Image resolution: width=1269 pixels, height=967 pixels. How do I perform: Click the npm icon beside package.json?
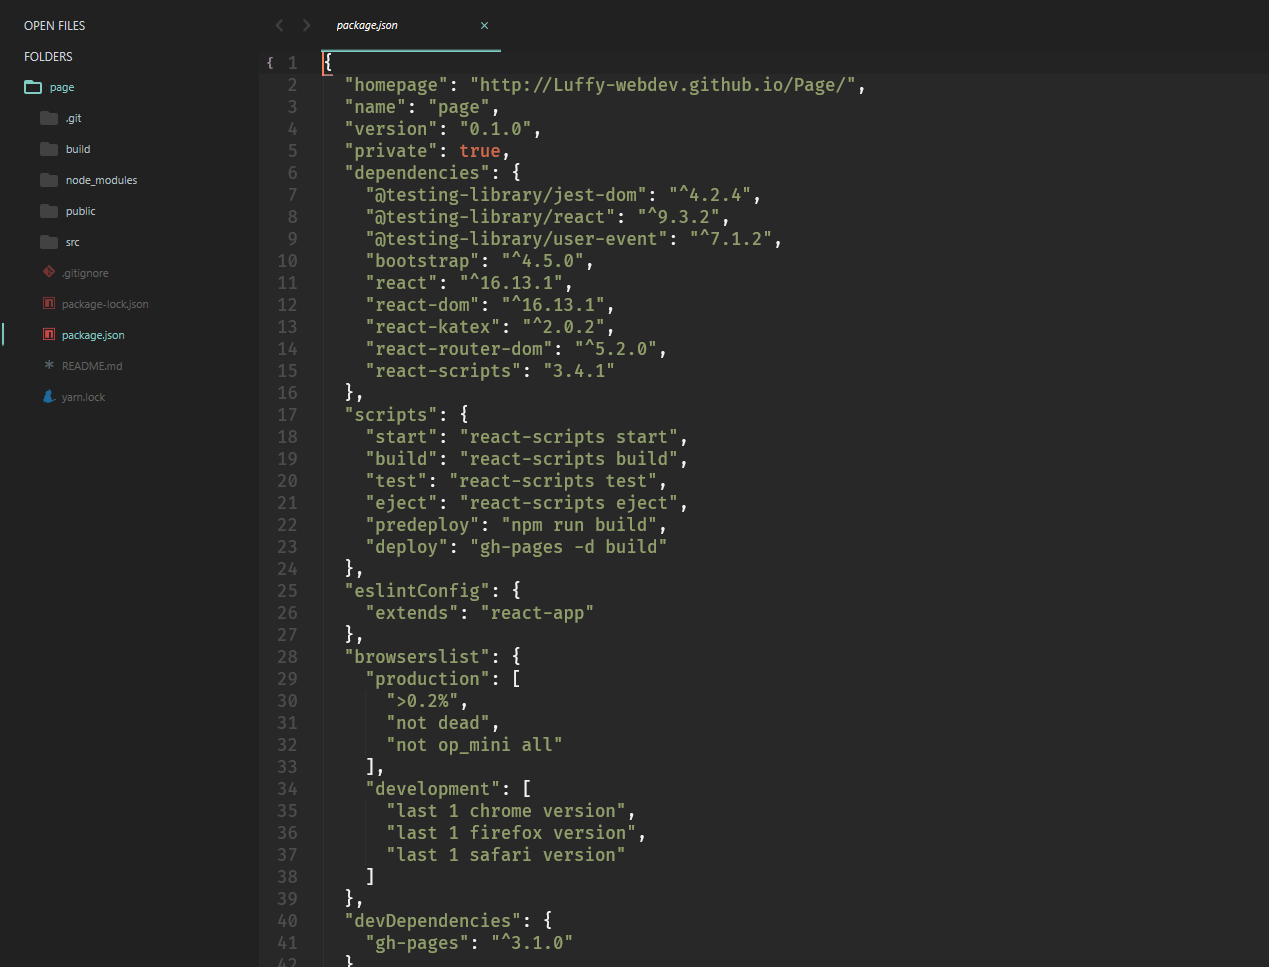(47, 334)
